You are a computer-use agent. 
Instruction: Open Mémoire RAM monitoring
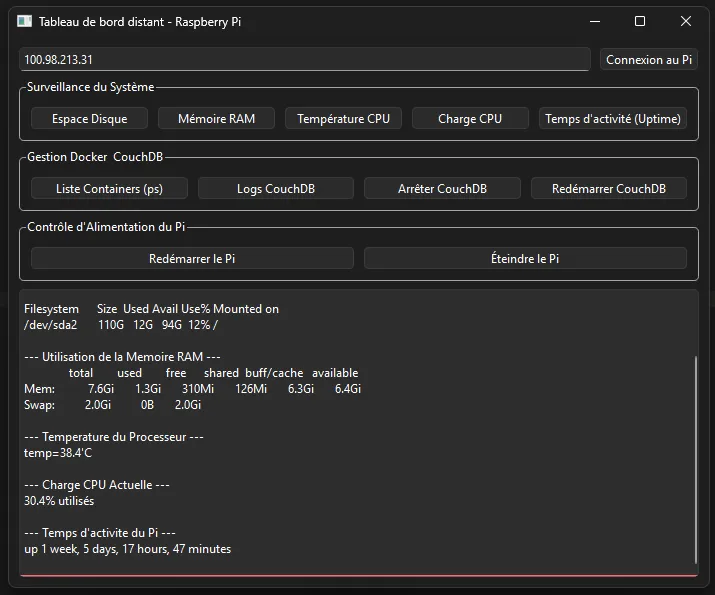216,119
